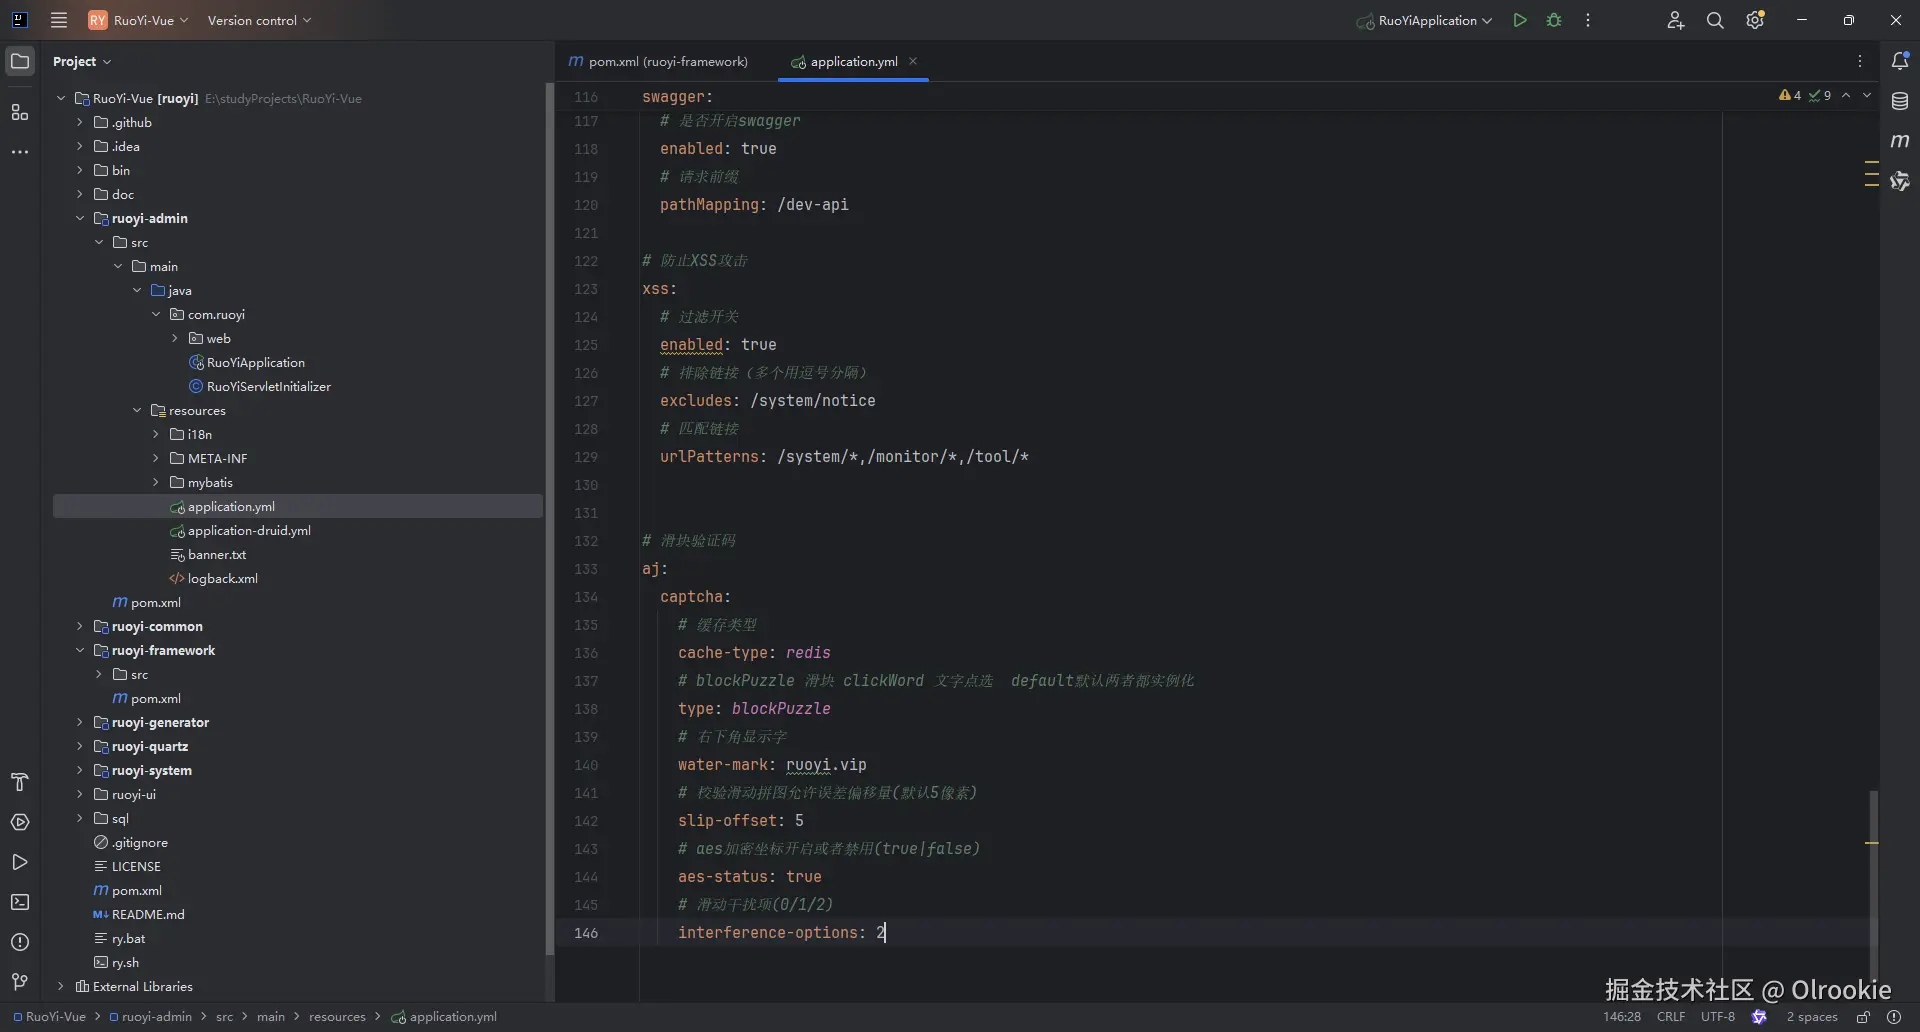Open the Database tool window icon
The width and height of the screenshot is (1920, 1032).
pyautogui.click(x=1900, y=101)
